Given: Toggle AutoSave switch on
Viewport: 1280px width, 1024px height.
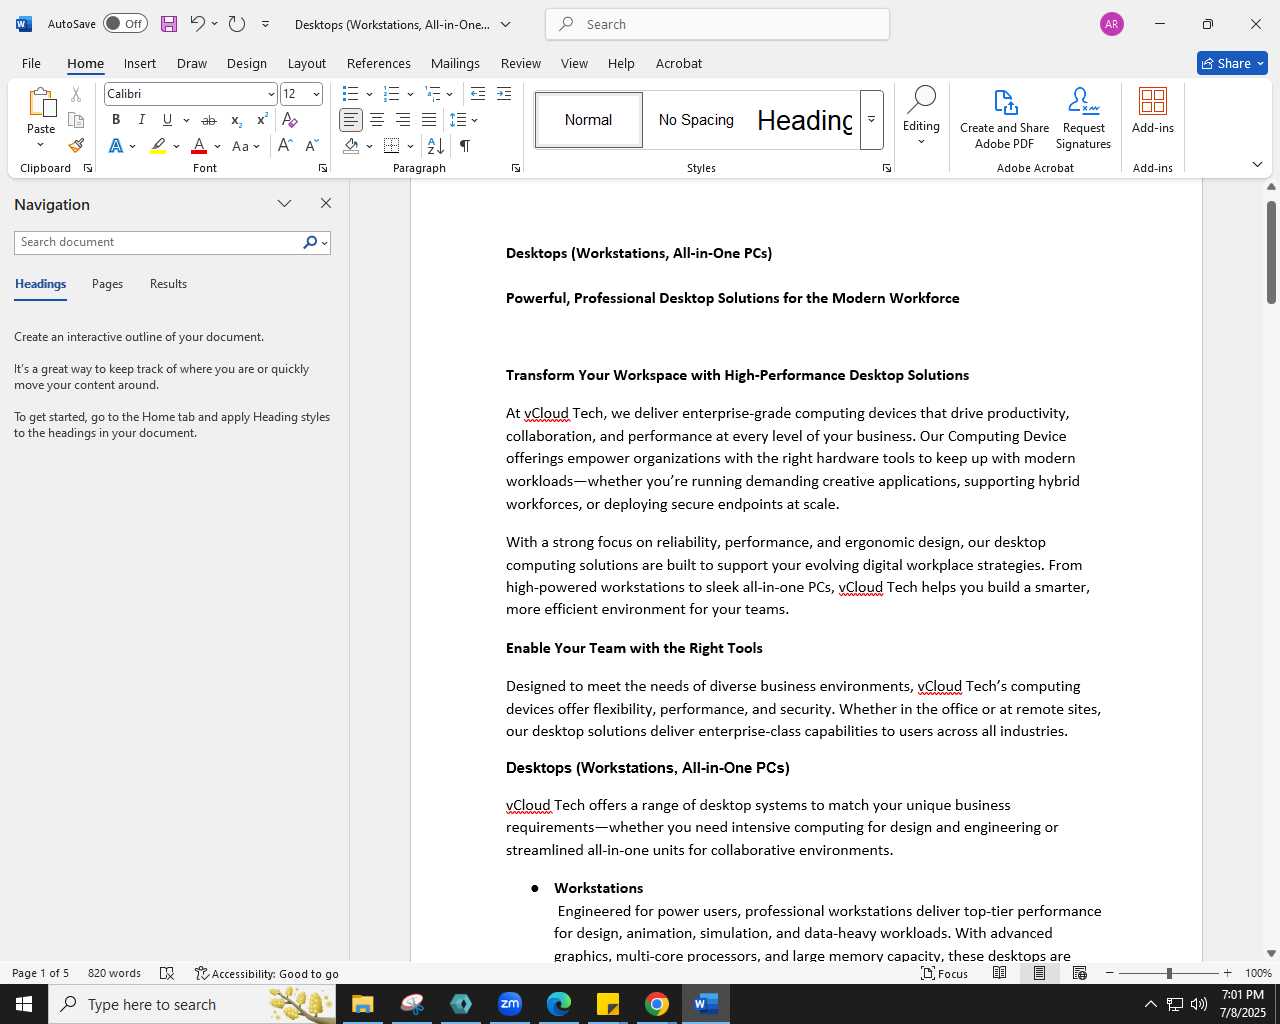Looking at the screenshot, I should (x=125, y=24).
